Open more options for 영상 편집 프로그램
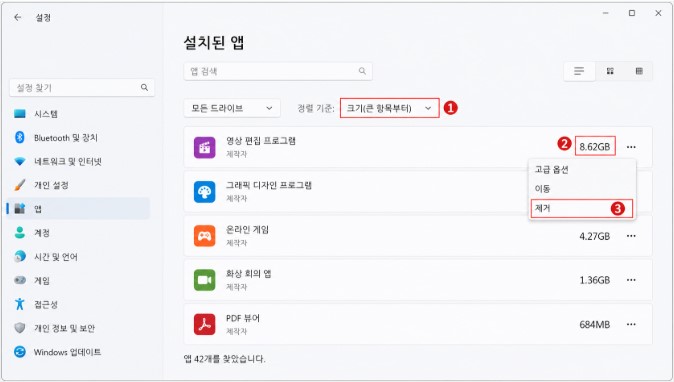Viewport: 674px width, 382px height. click(631, 147)
